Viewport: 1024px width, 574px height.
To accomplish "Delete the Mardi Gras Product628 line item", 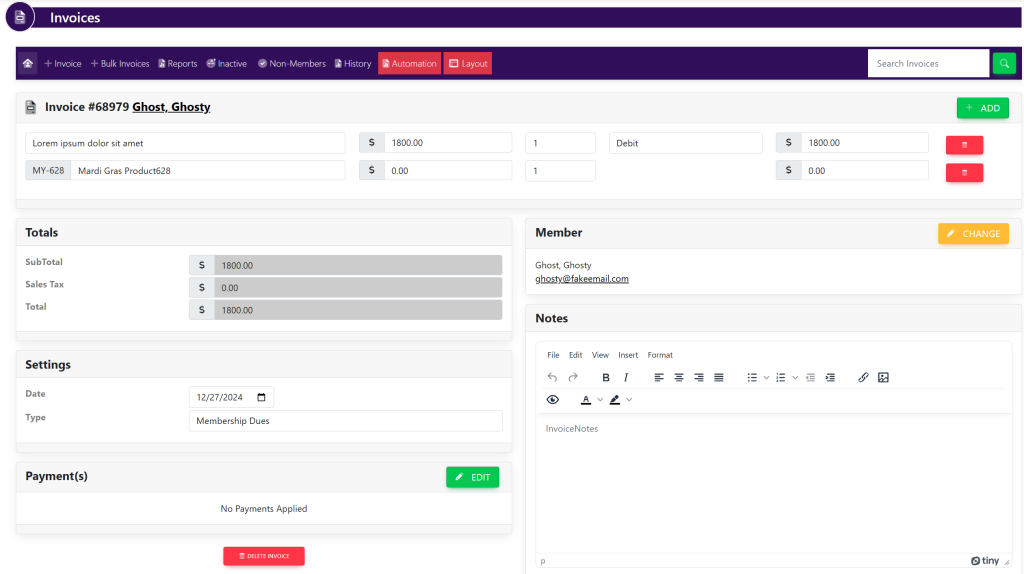I will click(964, 173).
